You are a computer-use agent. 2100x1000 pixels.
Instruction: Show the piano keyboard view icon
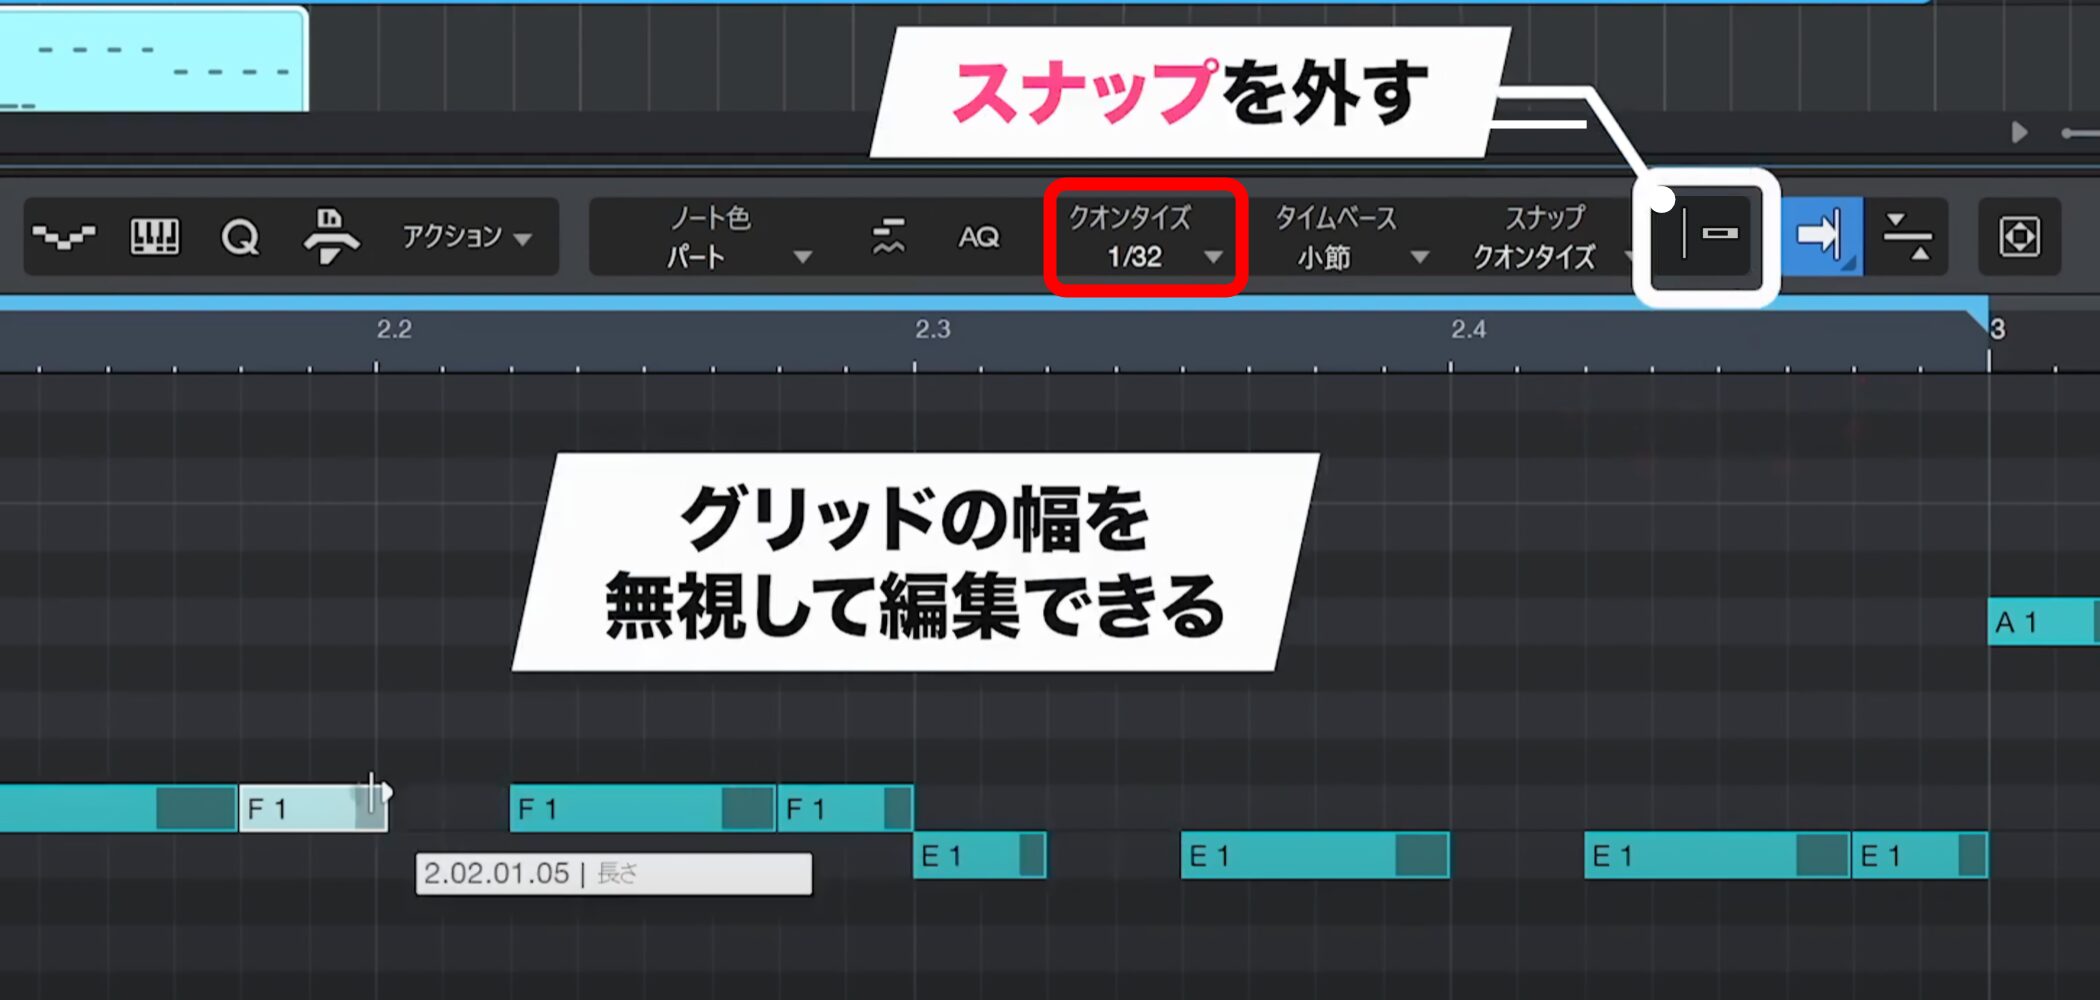tap(155, 237)
